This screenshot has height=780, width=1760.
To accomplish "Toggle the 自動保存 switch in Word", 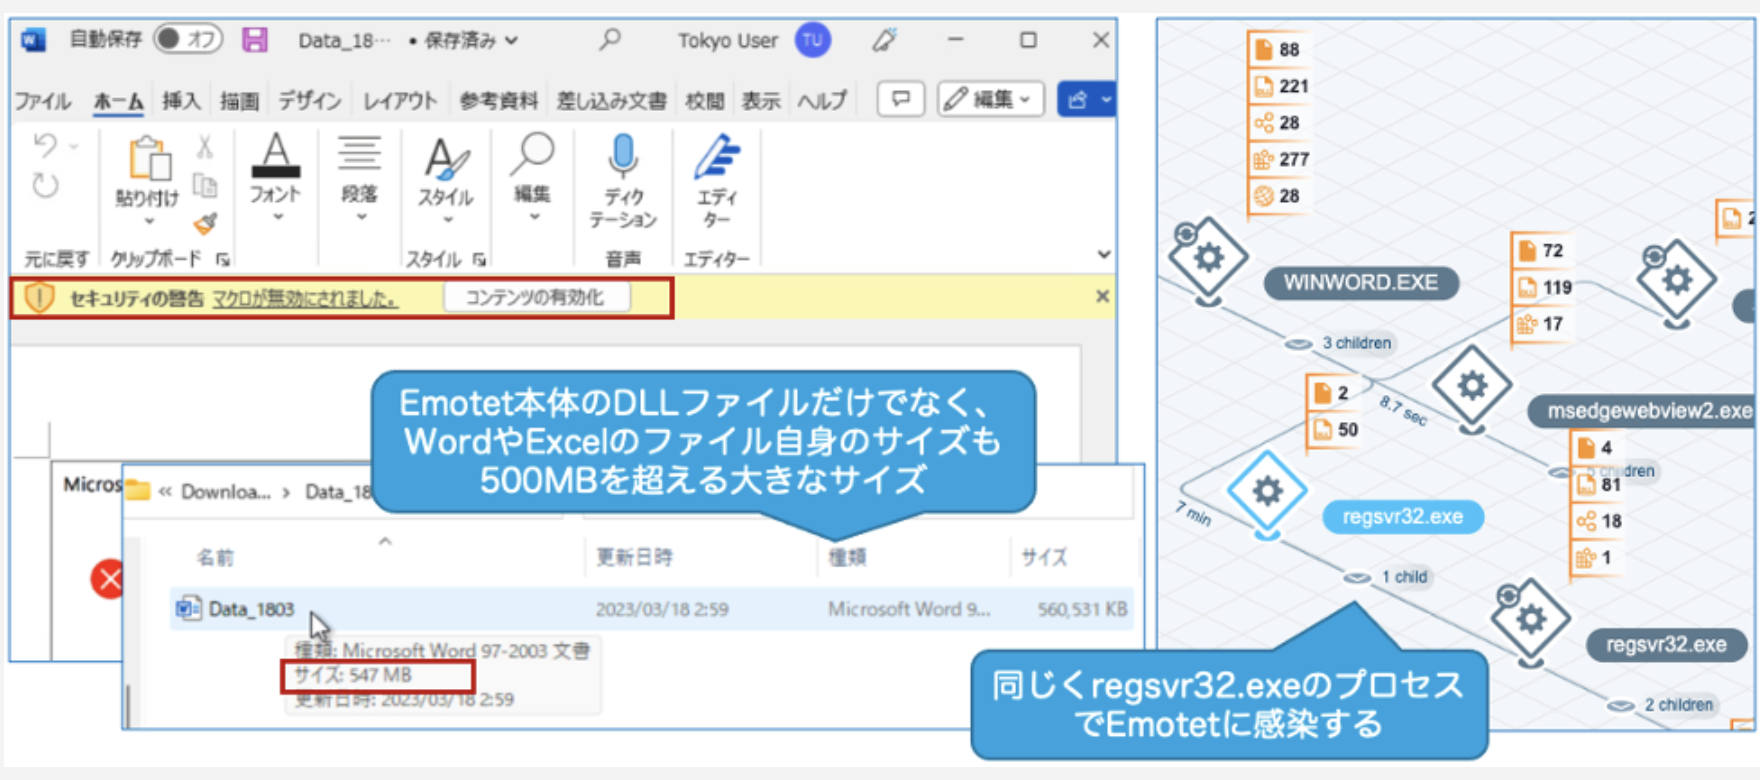I will tap(188, 40).
